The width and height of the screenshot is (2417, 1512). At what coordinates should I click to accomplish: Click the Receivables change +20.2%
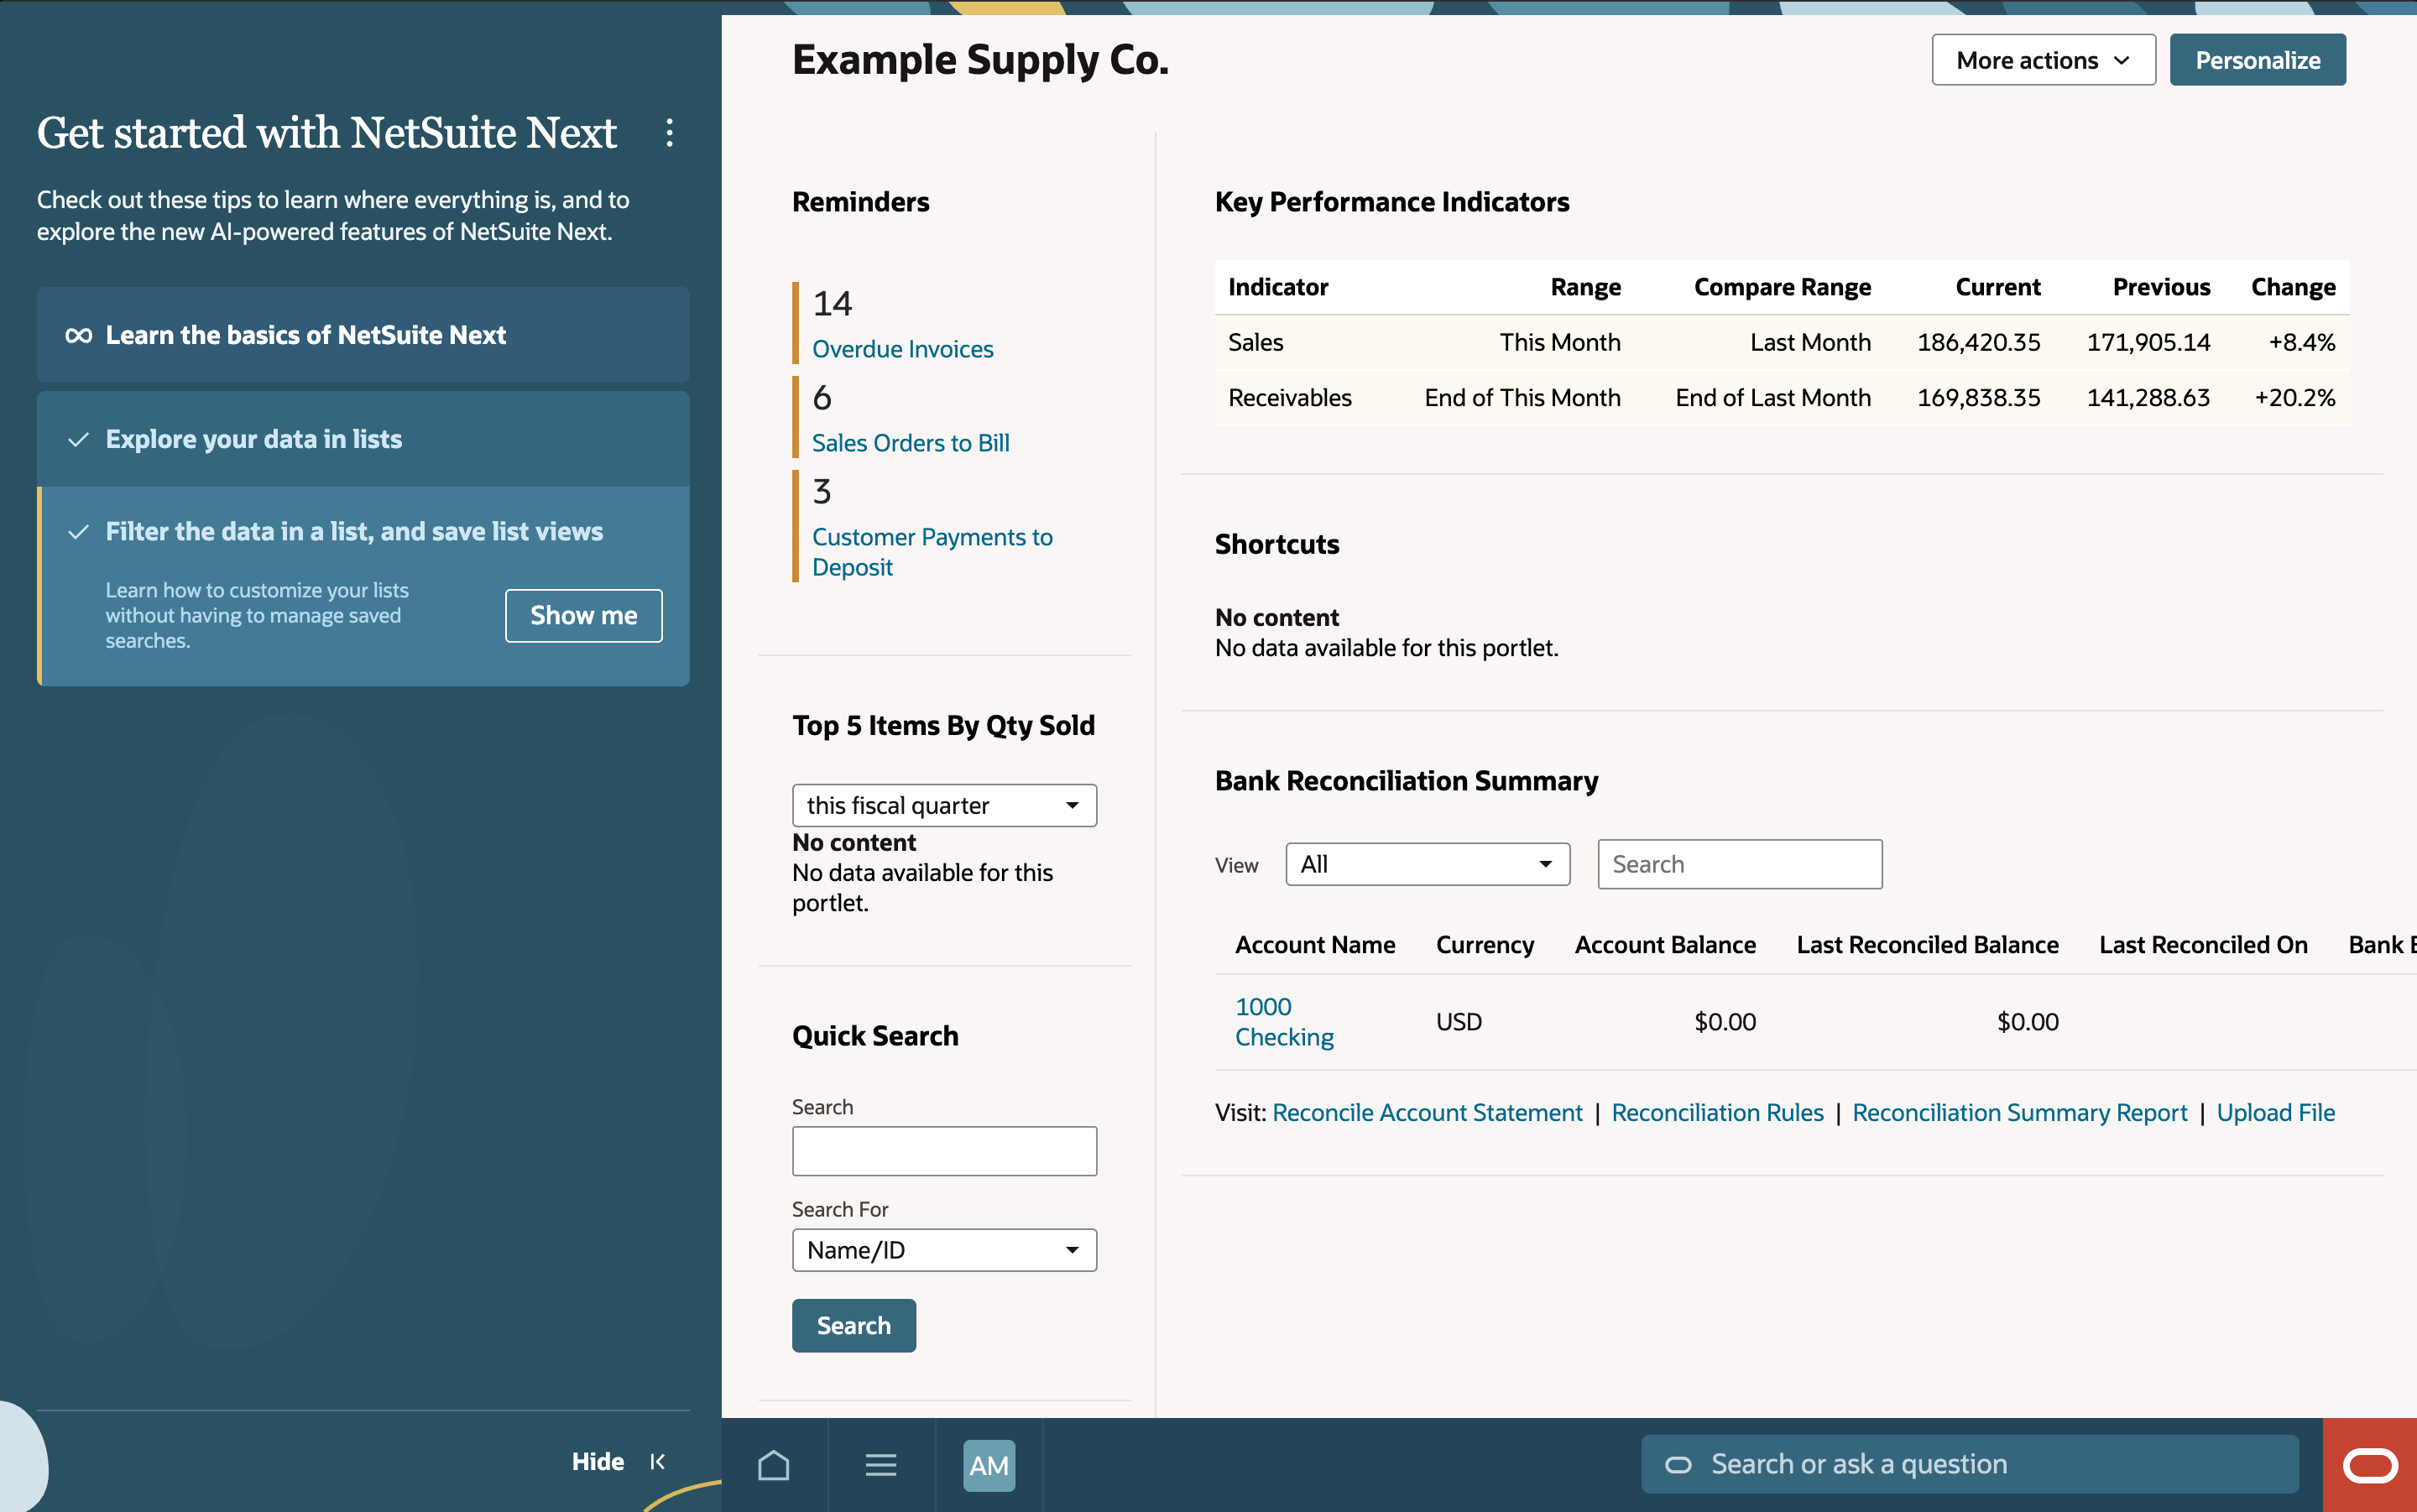click(x=2294, y=398)
